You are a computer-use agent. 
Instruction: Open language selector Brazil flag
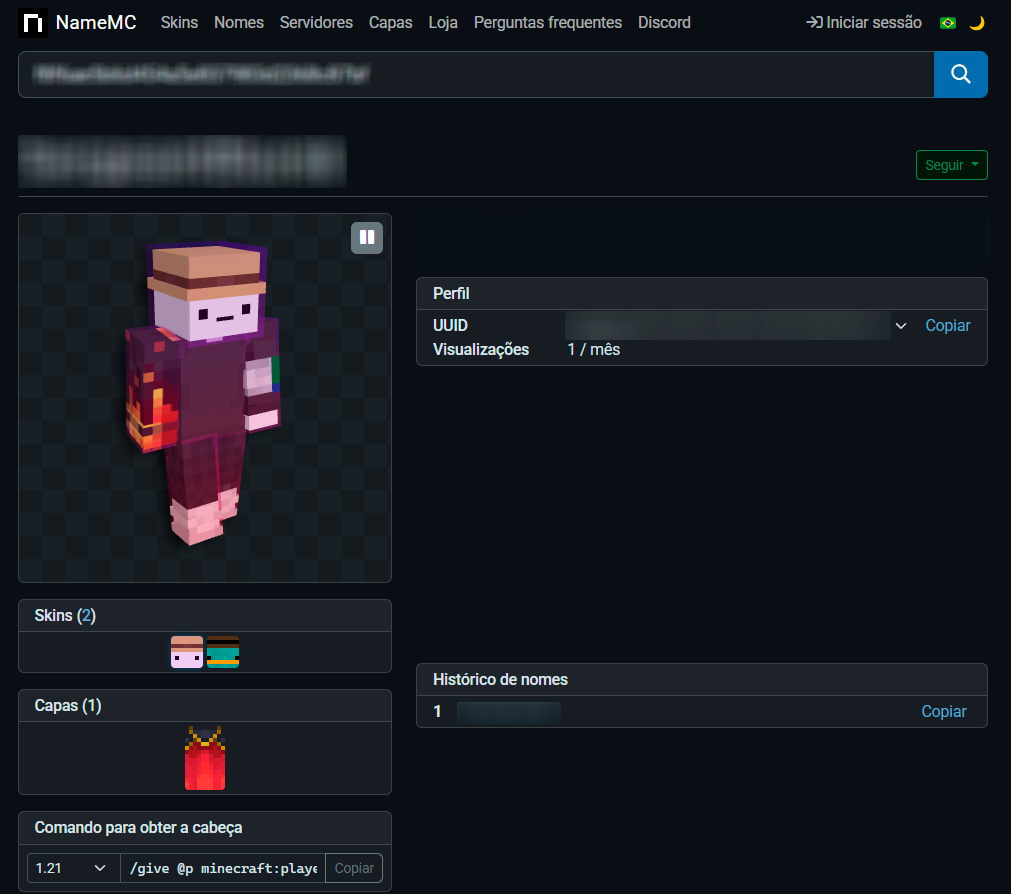click(x=948, y=23)
